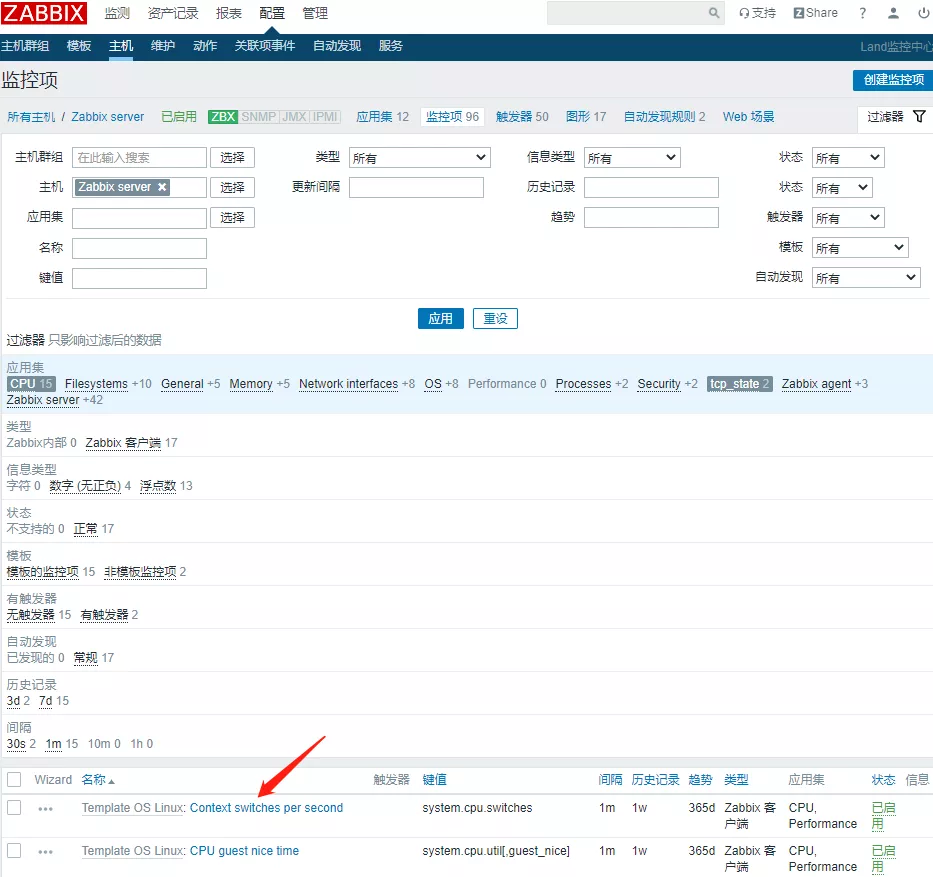Screen dimensions: 933x877
Task: Click the ZABBIX logo
Action: pyautogui.click(x=44, y=13)
